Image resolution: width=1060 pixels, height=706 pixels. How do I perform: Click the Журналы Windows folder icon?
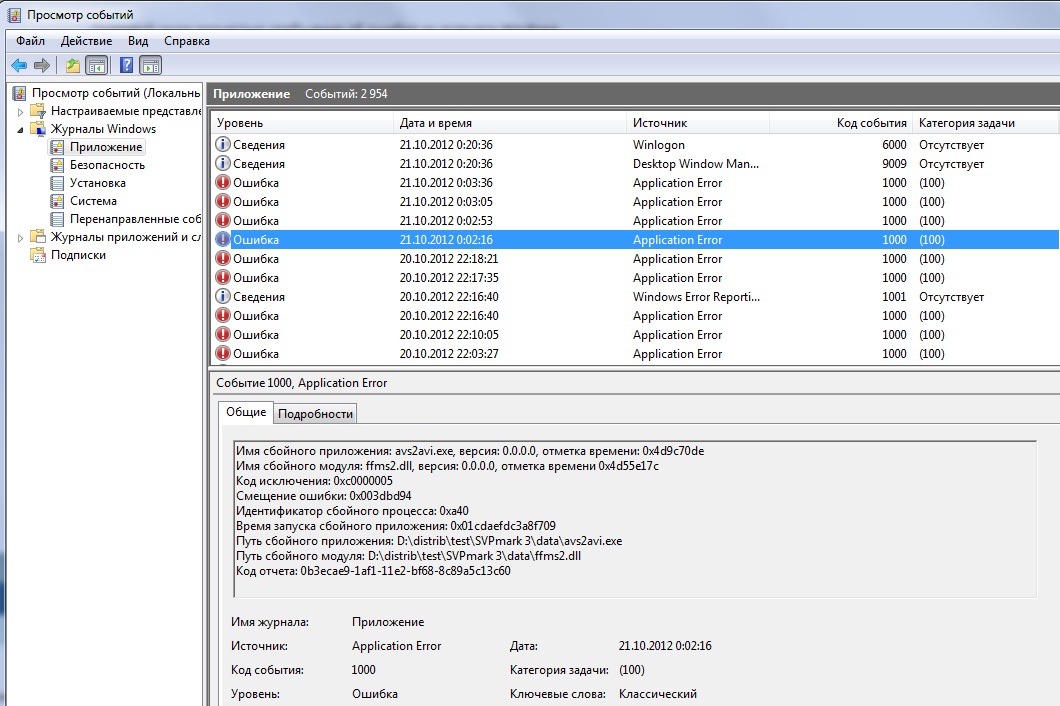click(x=39, y=129)
